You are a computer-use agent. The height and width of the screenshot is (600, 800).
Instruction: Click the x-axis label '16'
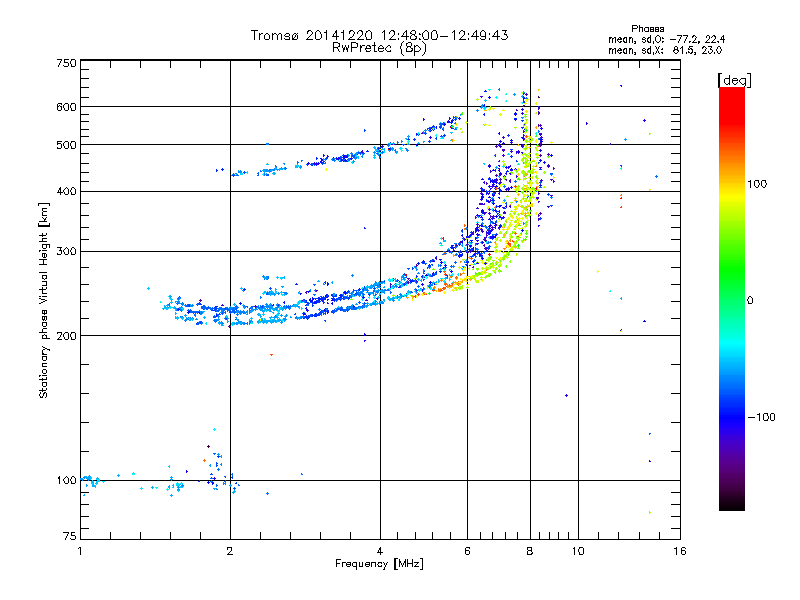point(680,551)
